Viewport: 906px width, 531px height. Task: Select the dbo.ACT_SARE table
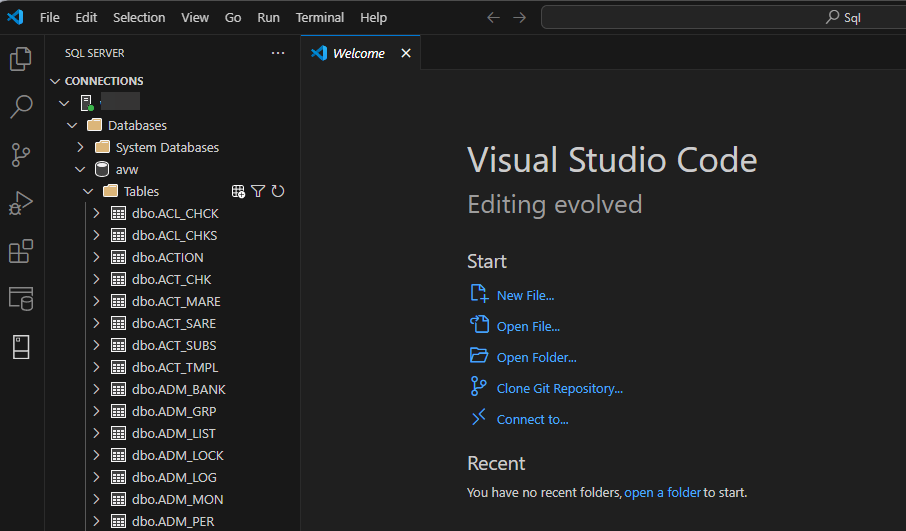point(172,324)
